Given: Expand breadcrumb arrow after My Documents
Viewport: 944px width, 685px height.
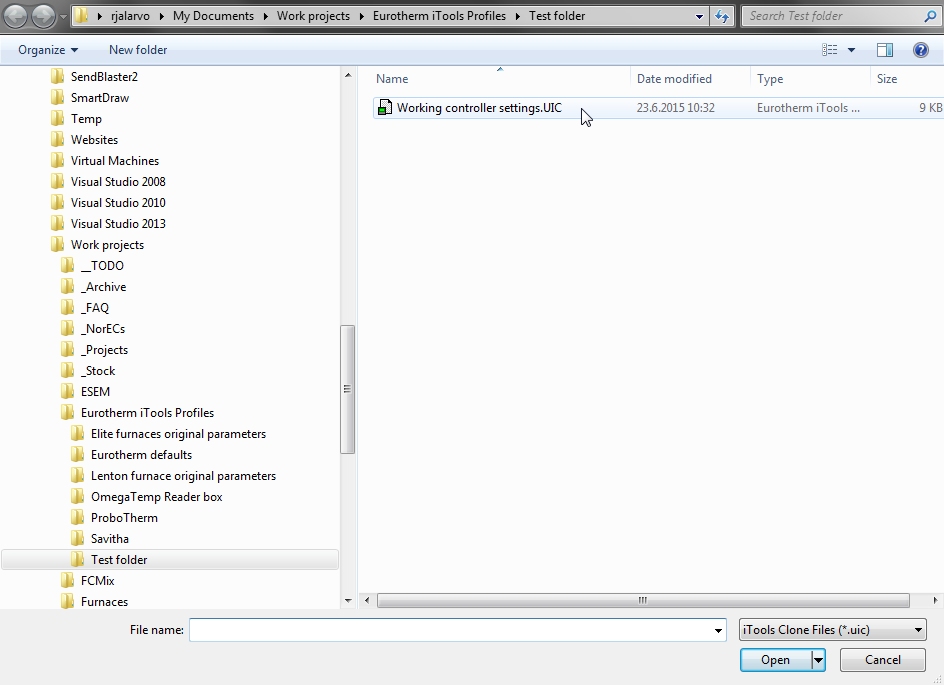Looking at the screenshot, I should coord(266,16).
